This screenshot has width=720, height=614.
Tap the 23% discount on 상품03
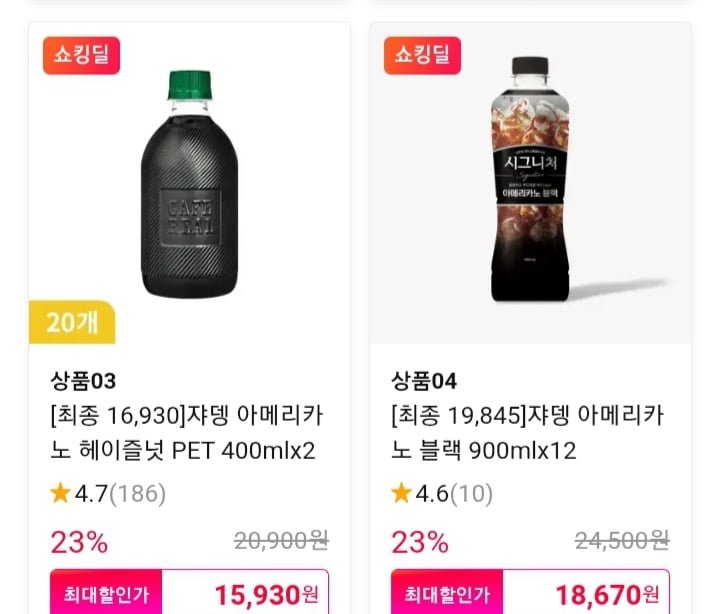point(79,542)
